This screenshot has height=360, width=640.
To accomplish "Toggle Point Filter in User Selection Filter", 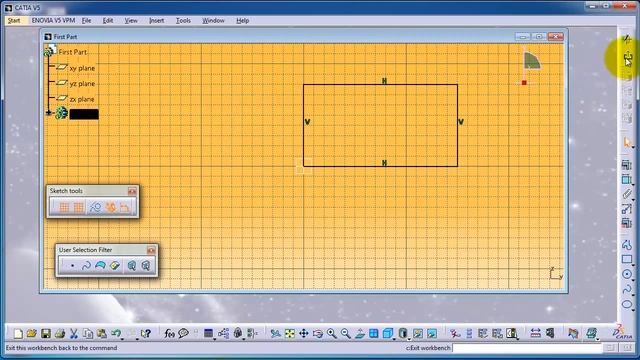I will [72, 266].
